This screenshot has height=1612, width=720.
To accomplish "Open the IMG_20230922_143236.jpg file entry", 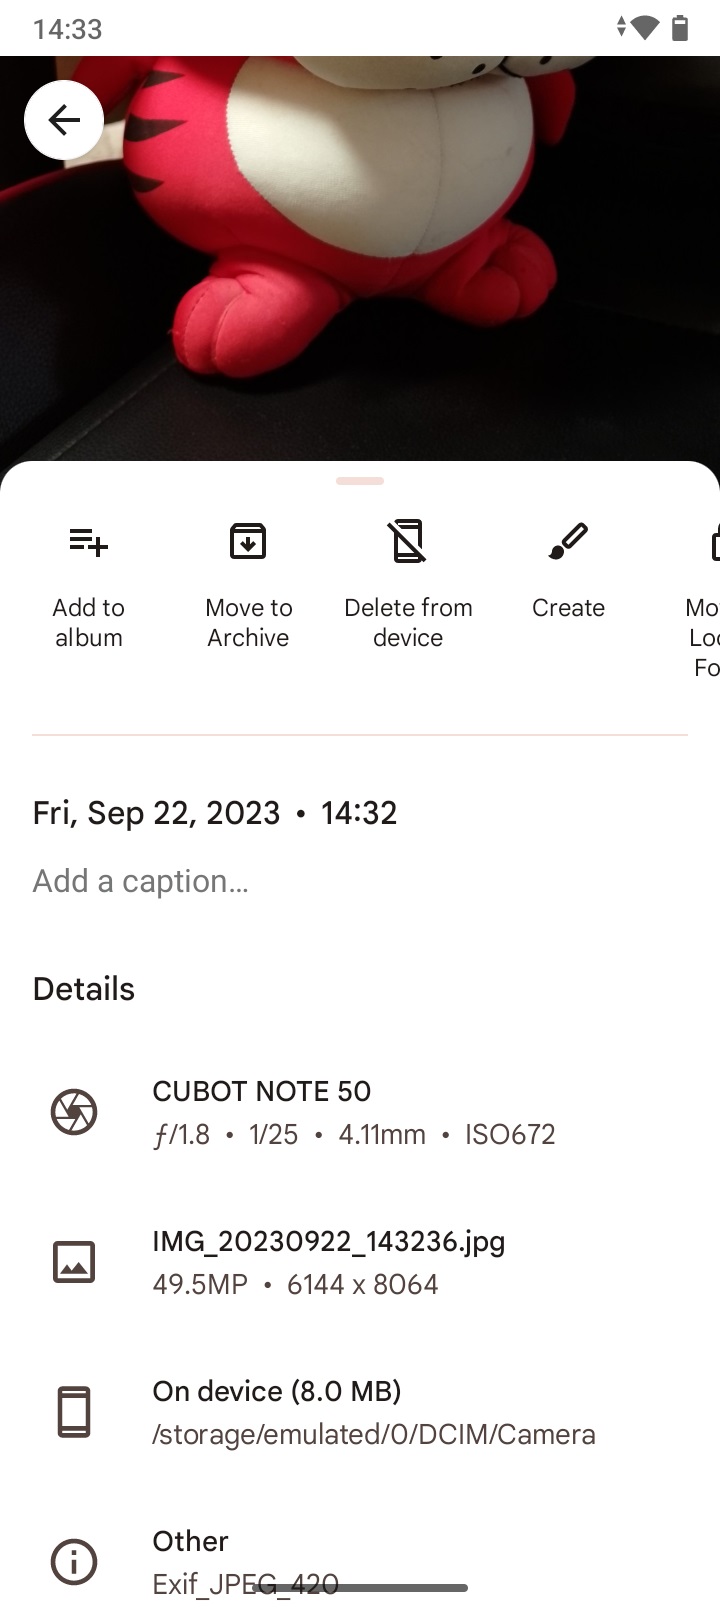I will point(360,1262).
